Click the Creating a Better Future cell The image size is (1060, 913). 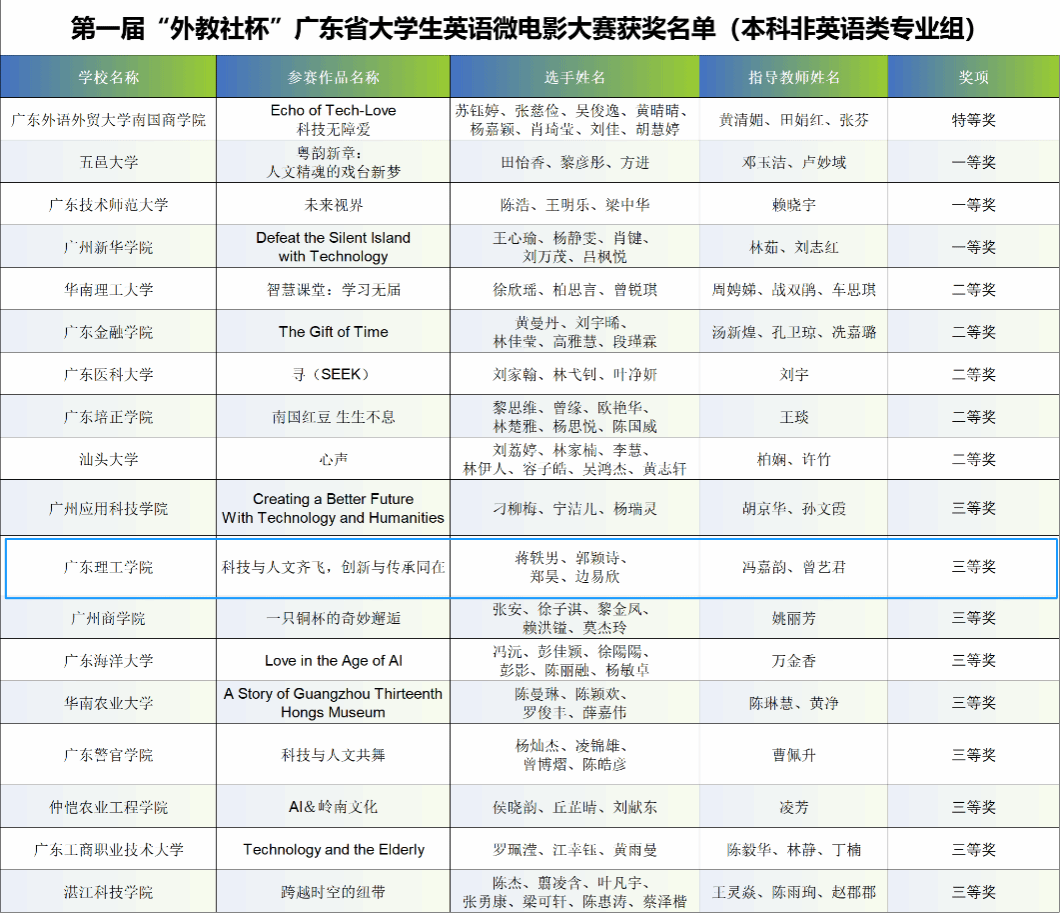click(333, 508)
